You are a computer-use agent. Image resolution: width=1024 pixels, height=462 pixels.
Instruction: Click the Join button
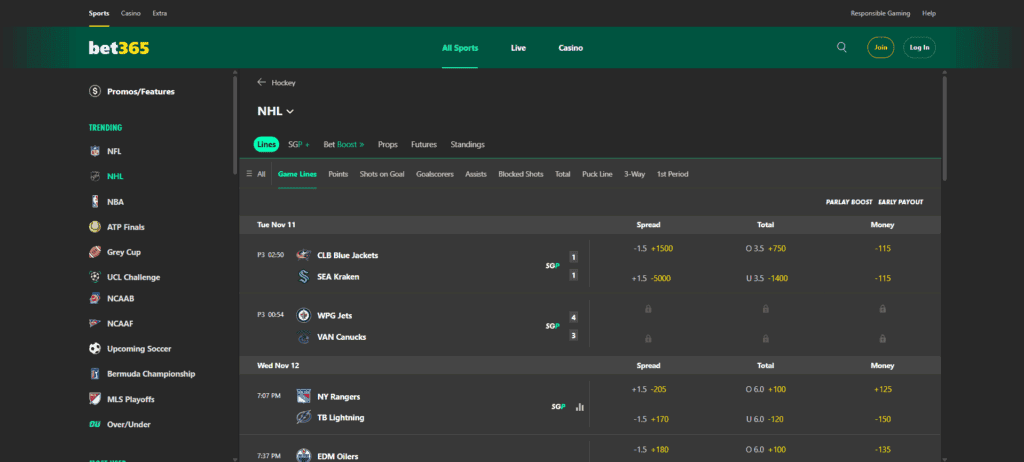(x=881, y=48)
